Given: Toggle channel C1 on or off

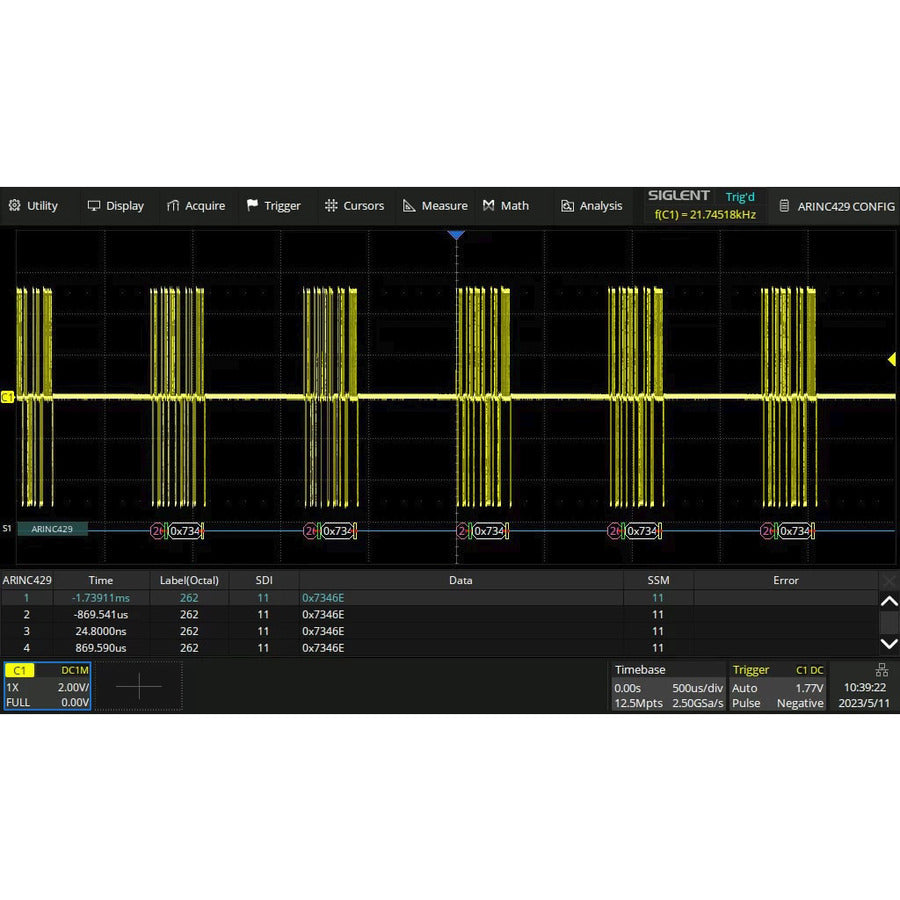Looking at the screenshot, I should [x=20, y=671].
